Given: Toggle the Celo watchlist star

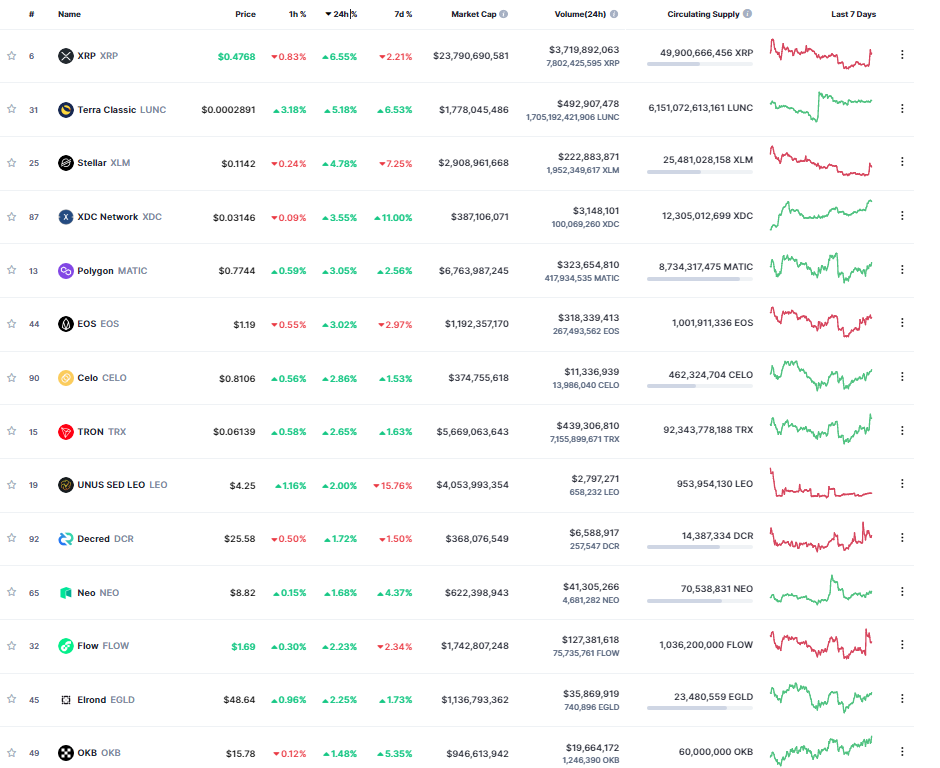Looking at the screenshot, I should (x=11, y=377).
